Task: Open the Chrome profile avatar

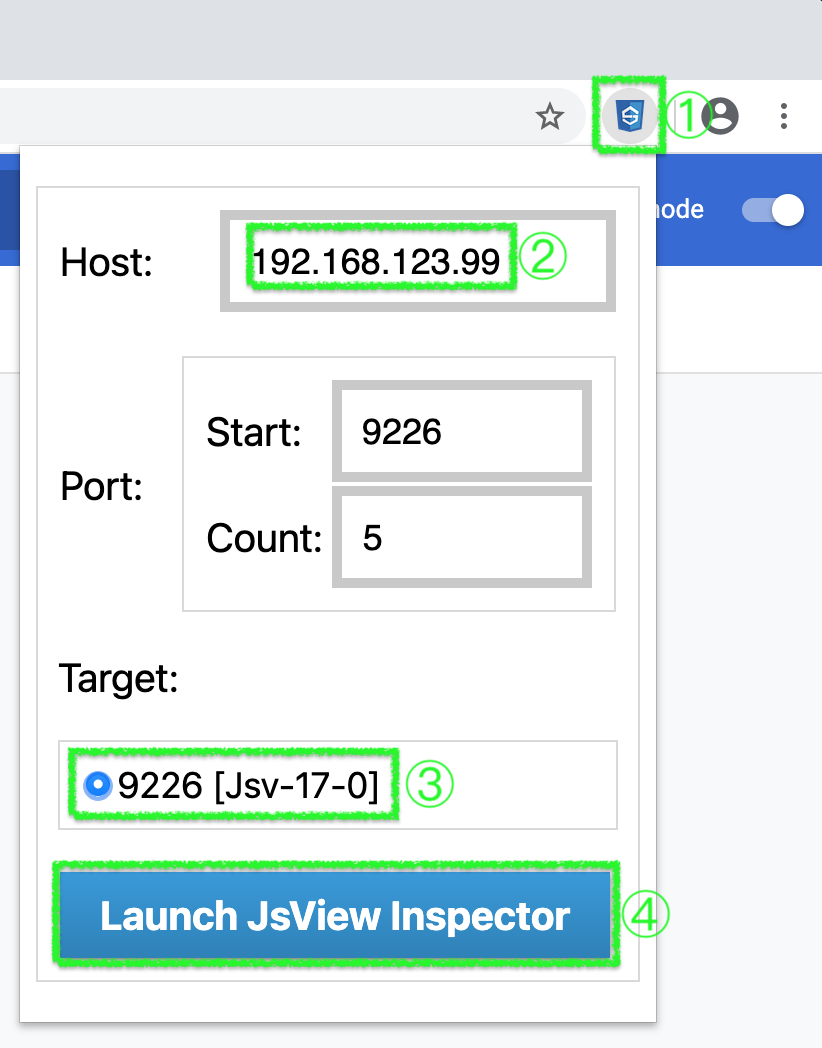Action: click(x=720, y=116)
